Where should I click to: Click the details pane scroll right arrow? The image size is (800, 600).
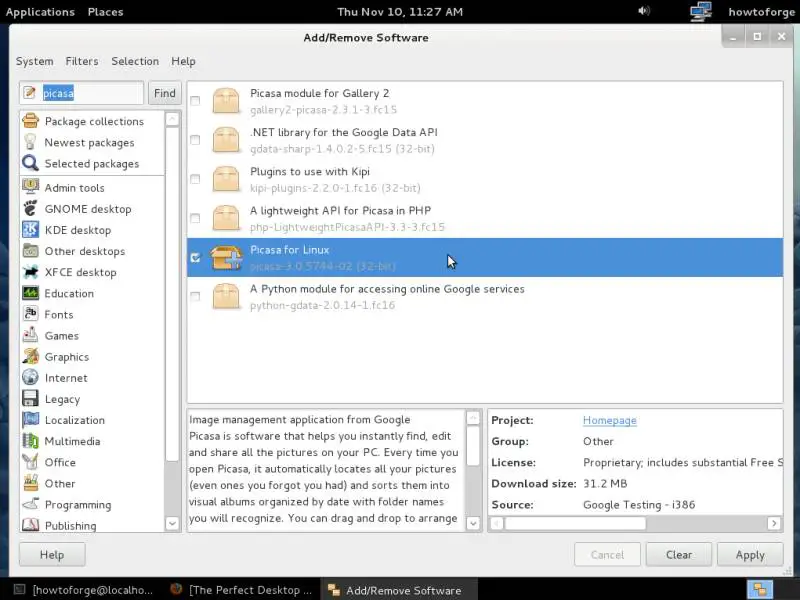(x=774, y=523)
